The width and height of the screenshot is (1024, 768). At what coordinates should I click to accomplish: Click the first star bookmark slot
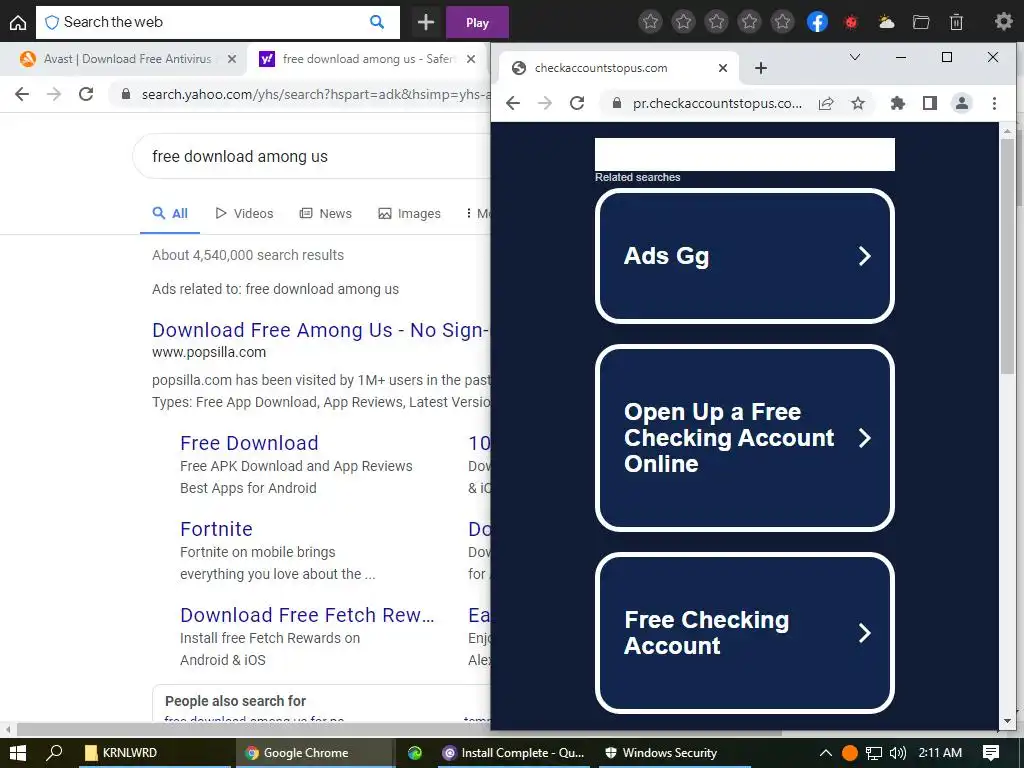(x=650, y=22)
